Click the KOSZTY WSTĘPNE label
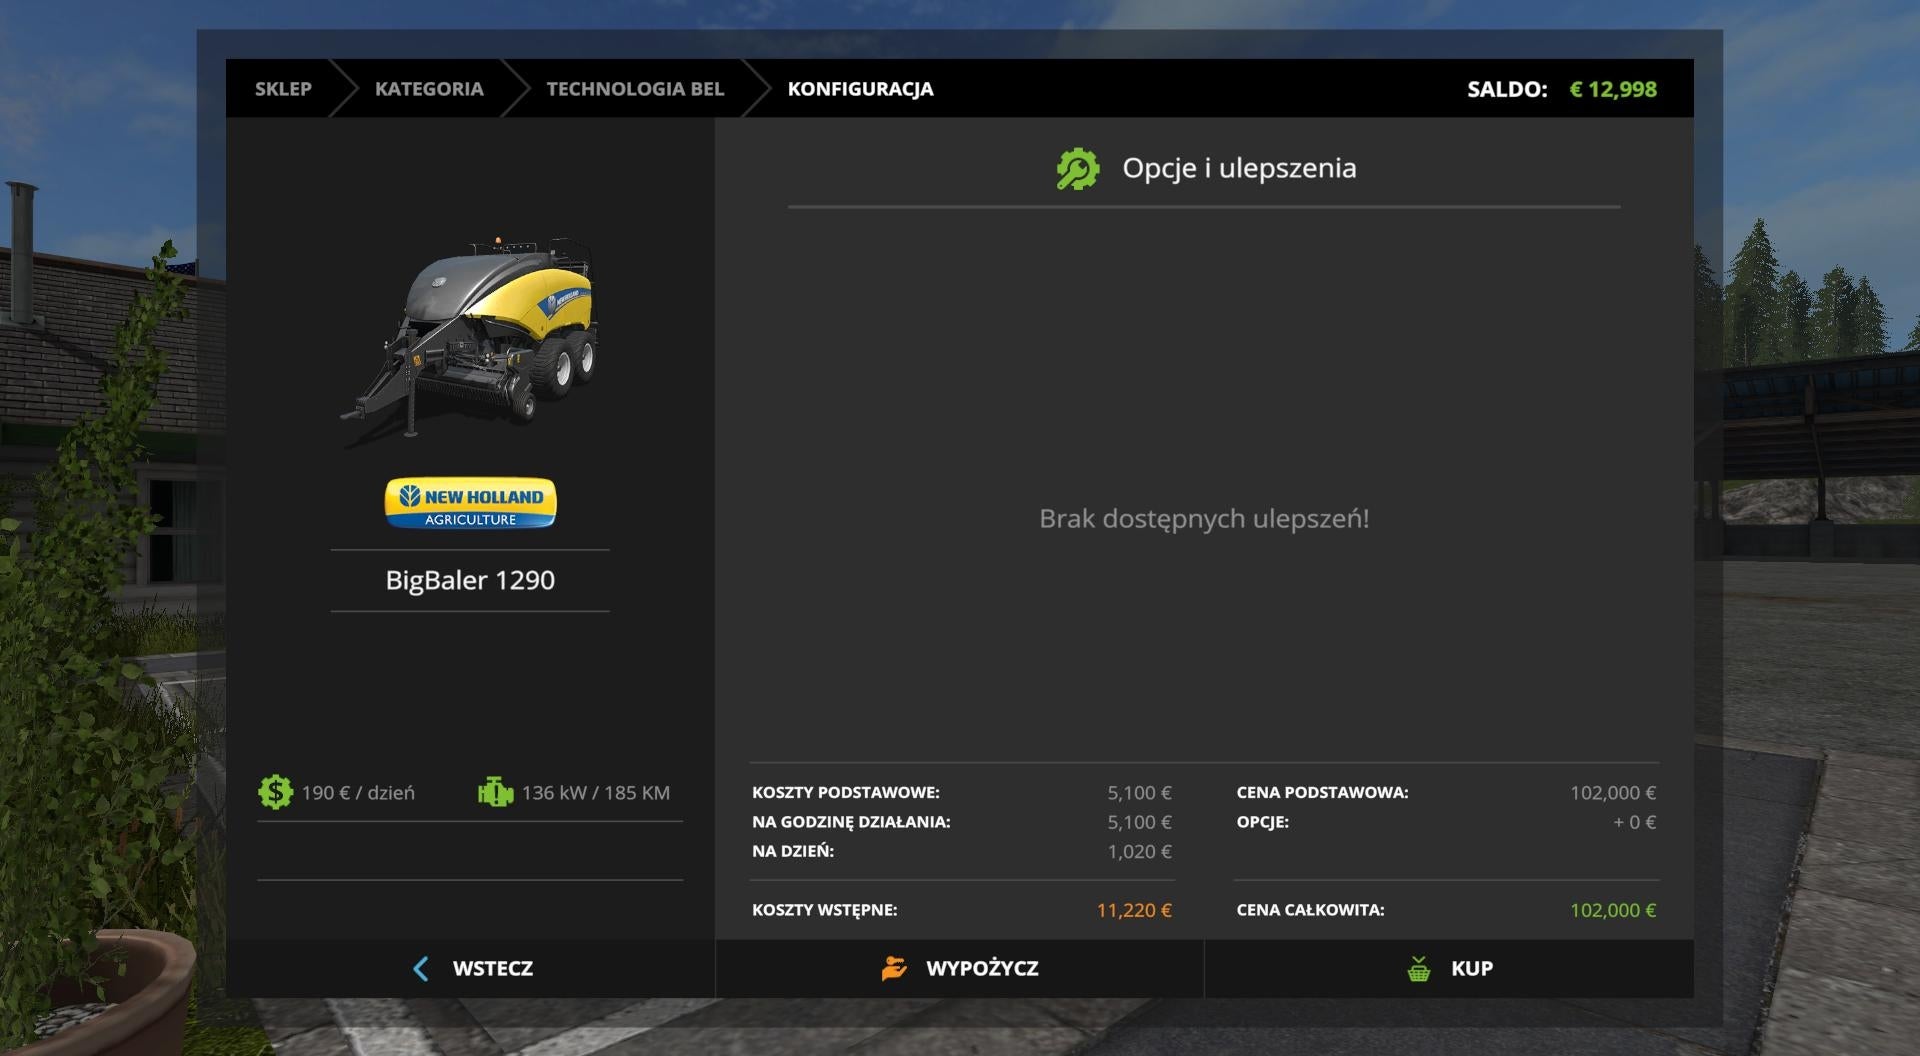 point(825,910)
